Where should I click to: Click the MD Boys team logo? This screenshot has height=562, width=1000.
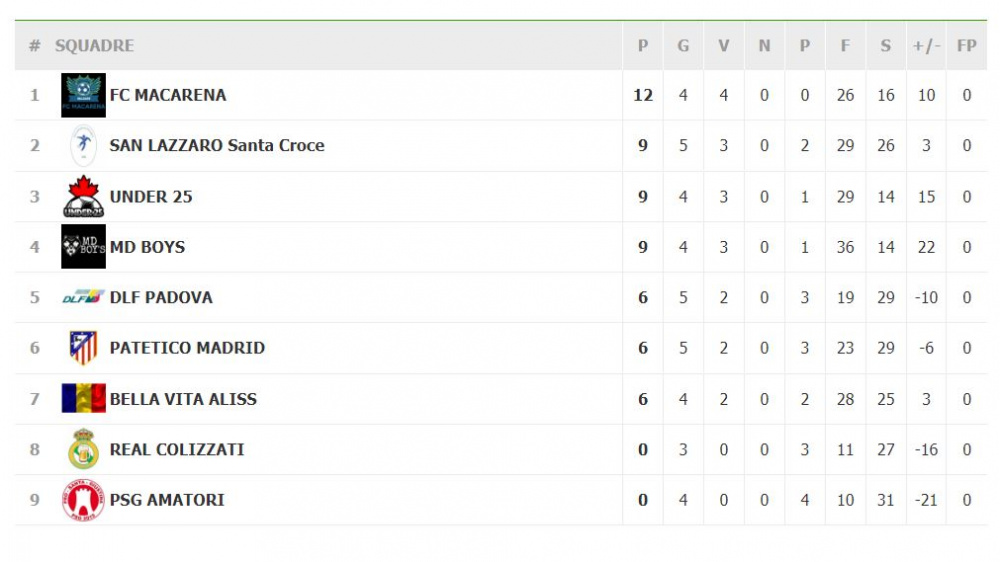(x=84, y=246)
